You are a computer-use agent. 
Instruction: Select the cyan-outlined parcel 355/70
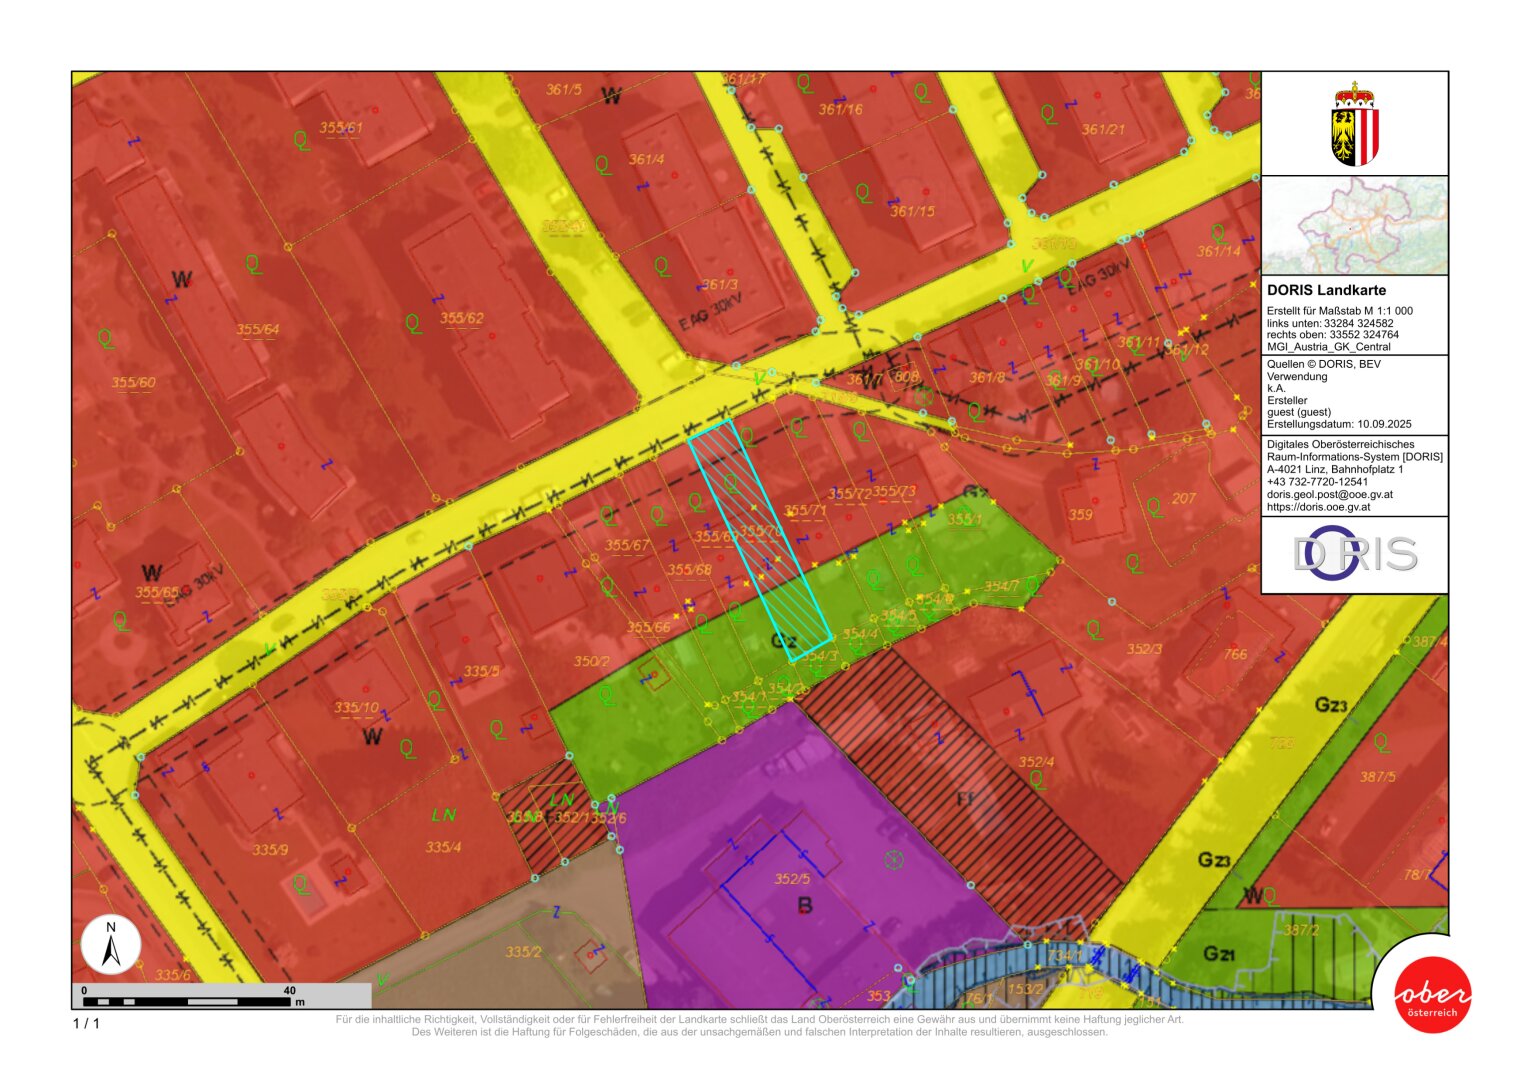point(760,541)
